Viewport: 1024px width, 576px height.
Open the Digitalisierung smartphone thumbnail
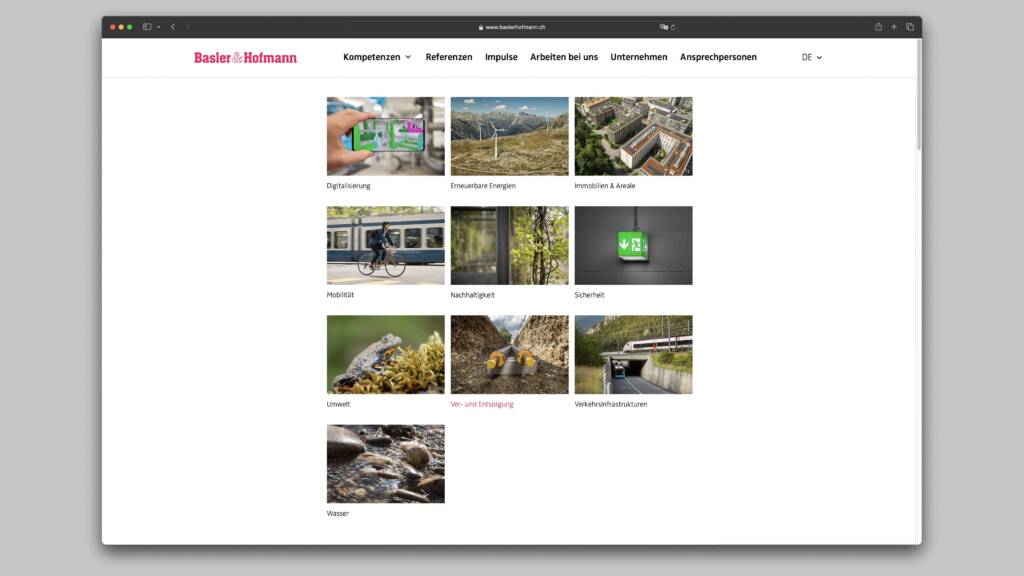[385, 136]
